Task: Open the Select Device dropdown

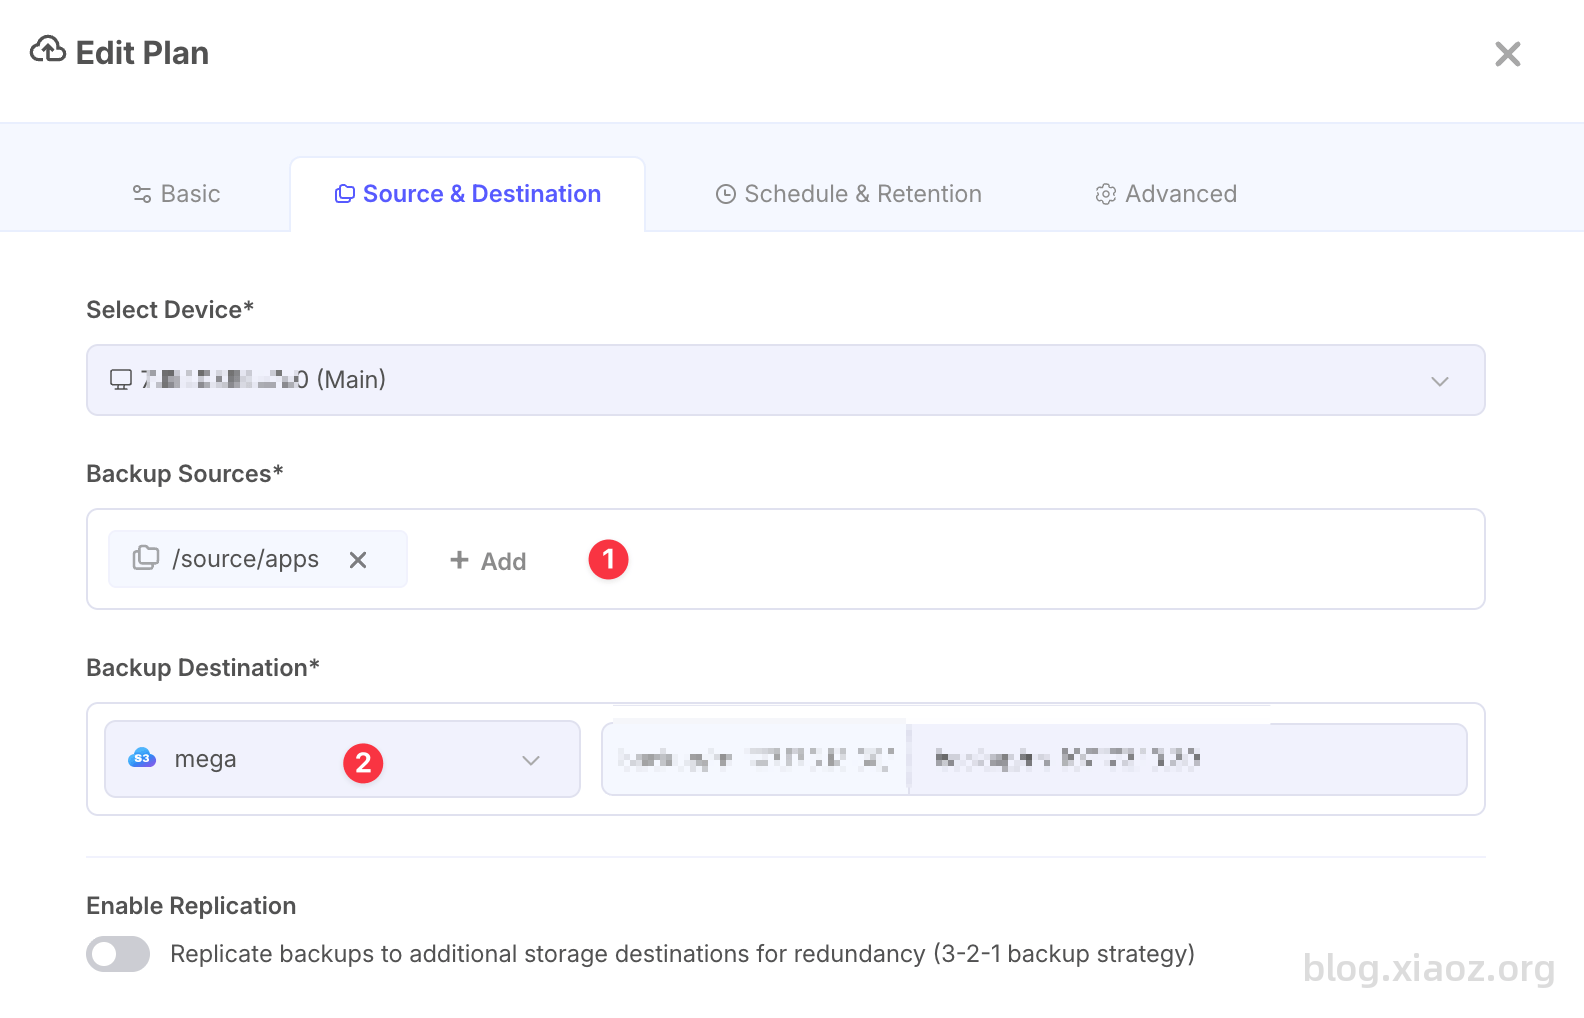Action: click(x=785, y=380)
